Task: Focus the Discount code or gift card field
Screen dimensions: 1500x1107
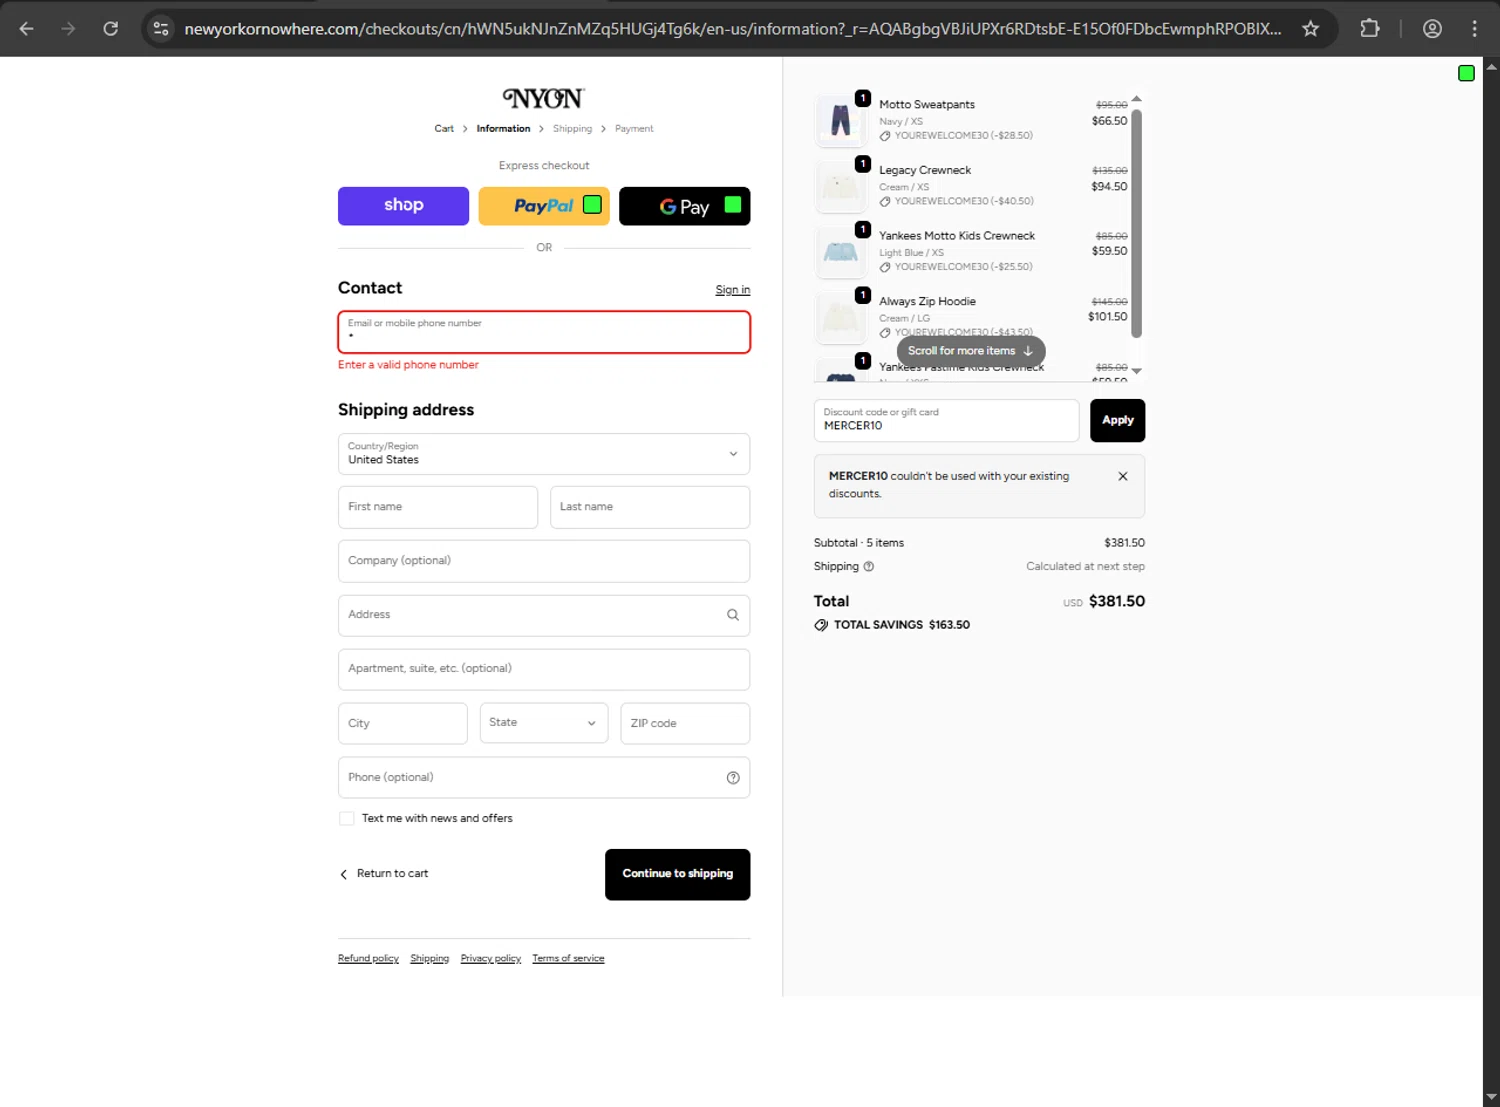Action: pos(946,420)
